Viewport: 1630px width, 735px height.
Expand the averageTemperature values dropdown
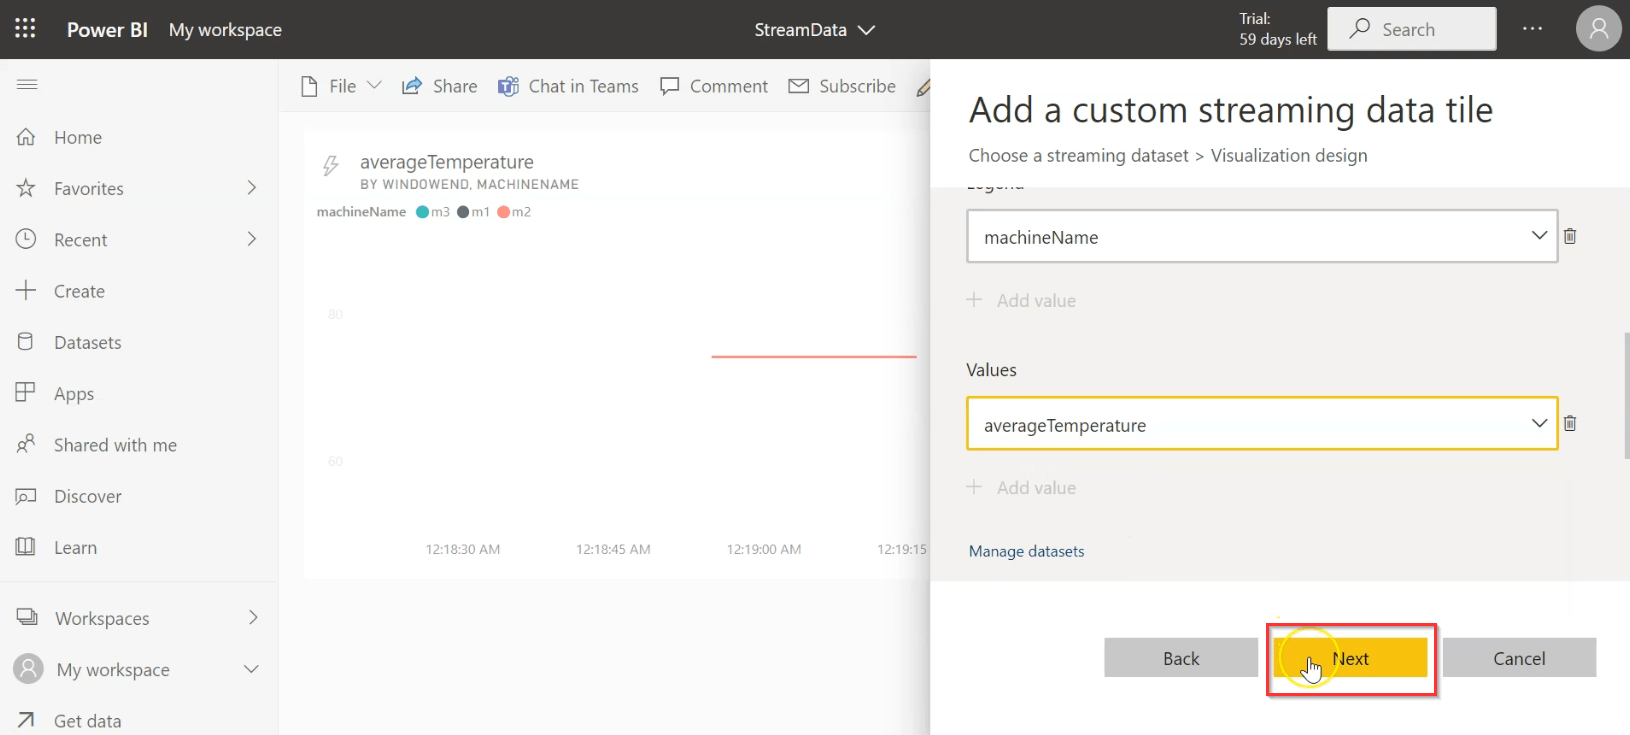pyautogui.click(x=1538, y=424)
